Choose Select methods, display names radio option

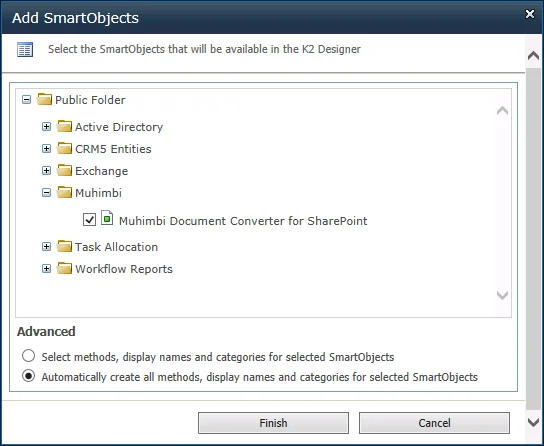point(28,356)
